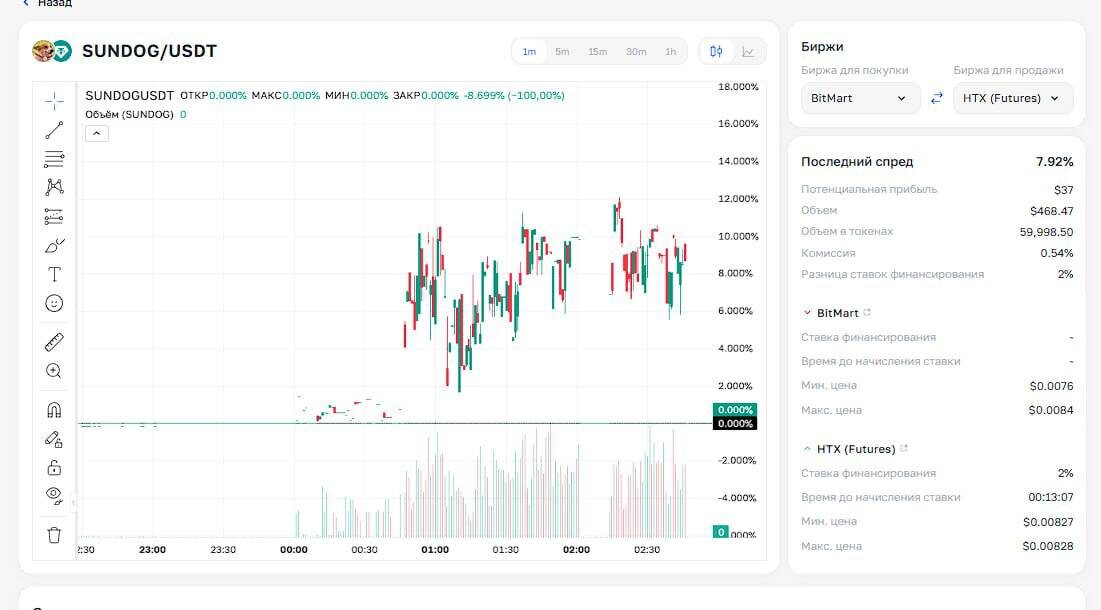Open the Fibonacci lines tool
Viewport: 1101px width, 610px height.
click(x=54, y=159)
